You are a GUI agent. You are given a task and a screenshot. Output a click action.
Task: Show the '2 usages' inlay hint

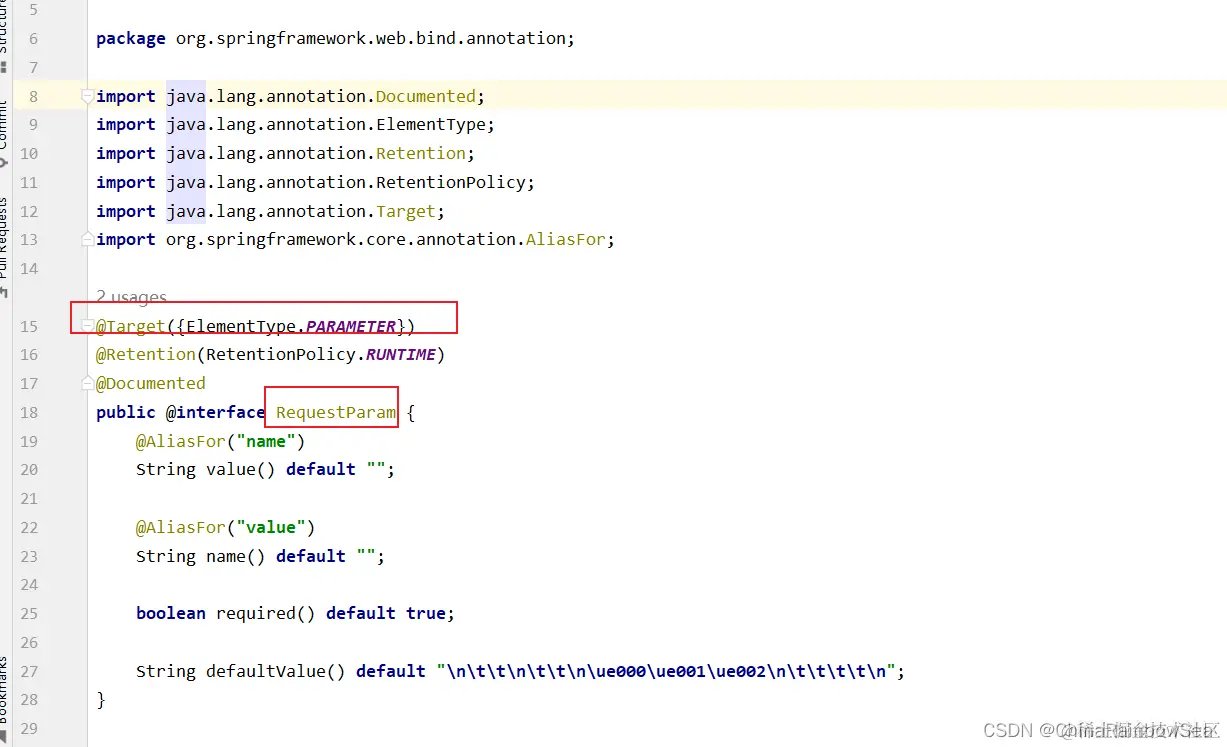point(131,297)
